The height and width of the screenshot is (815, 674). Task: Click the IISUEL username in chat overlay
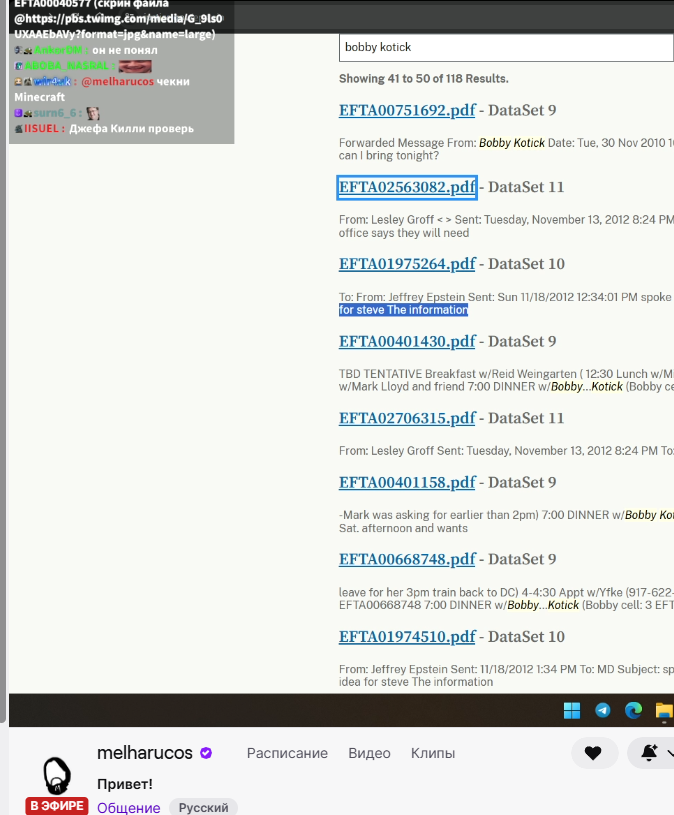[41, 128]
